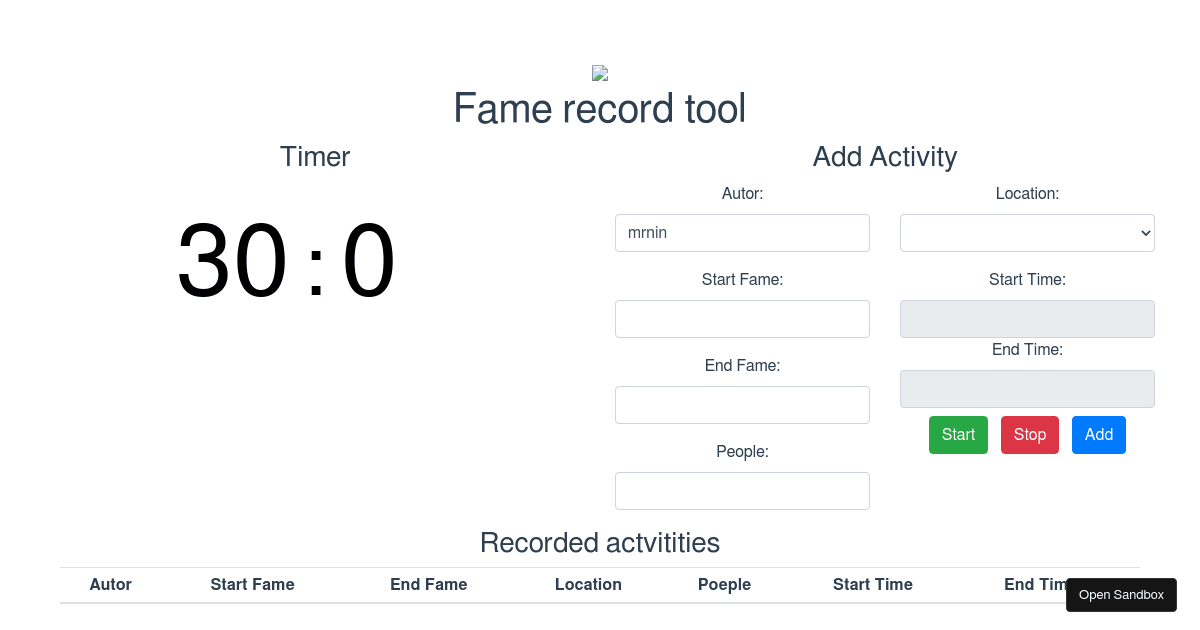Viewport: 1200px width, 630px height.
Task: Open the Location dropdown
Action: pyautogui.click(x=1027, y=232)
